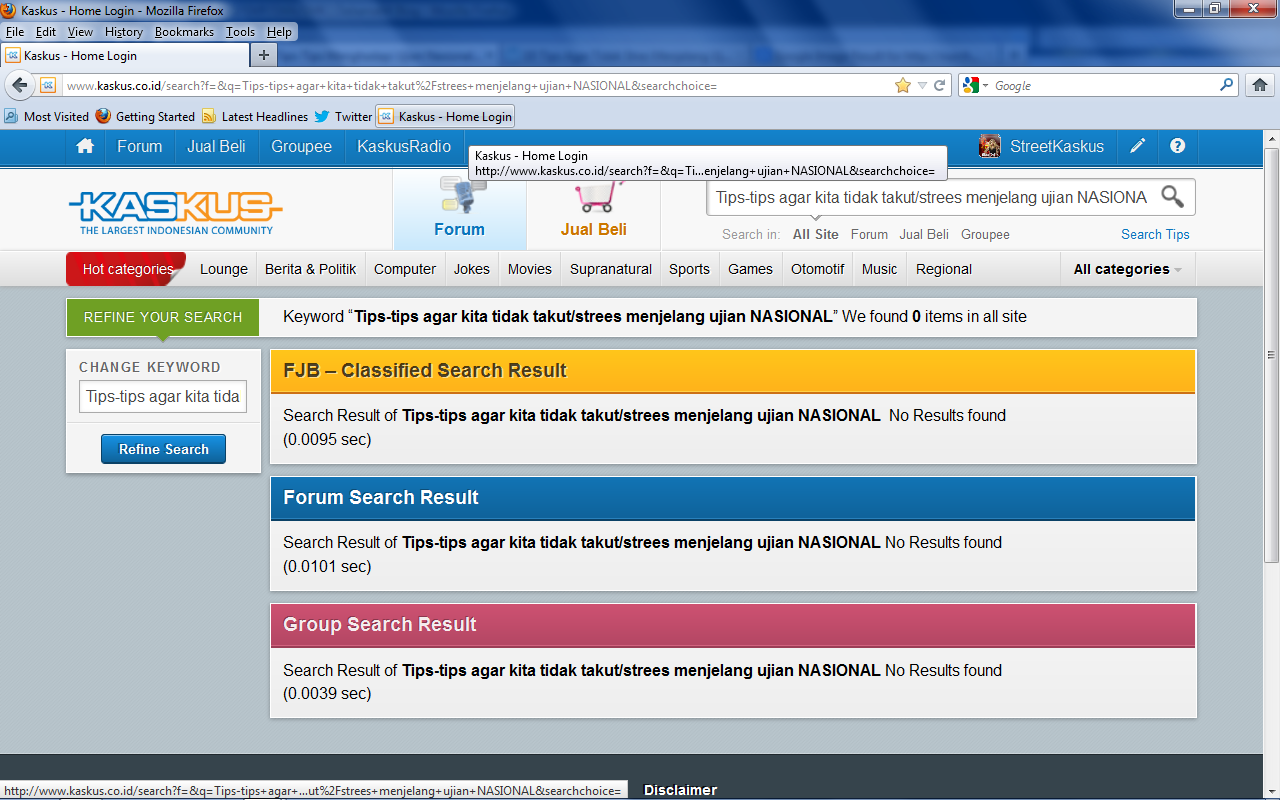Viewport: 1280px width, 800px height.
Task: Click the Kaskus home icon in navbar
Action: (85, 146)
